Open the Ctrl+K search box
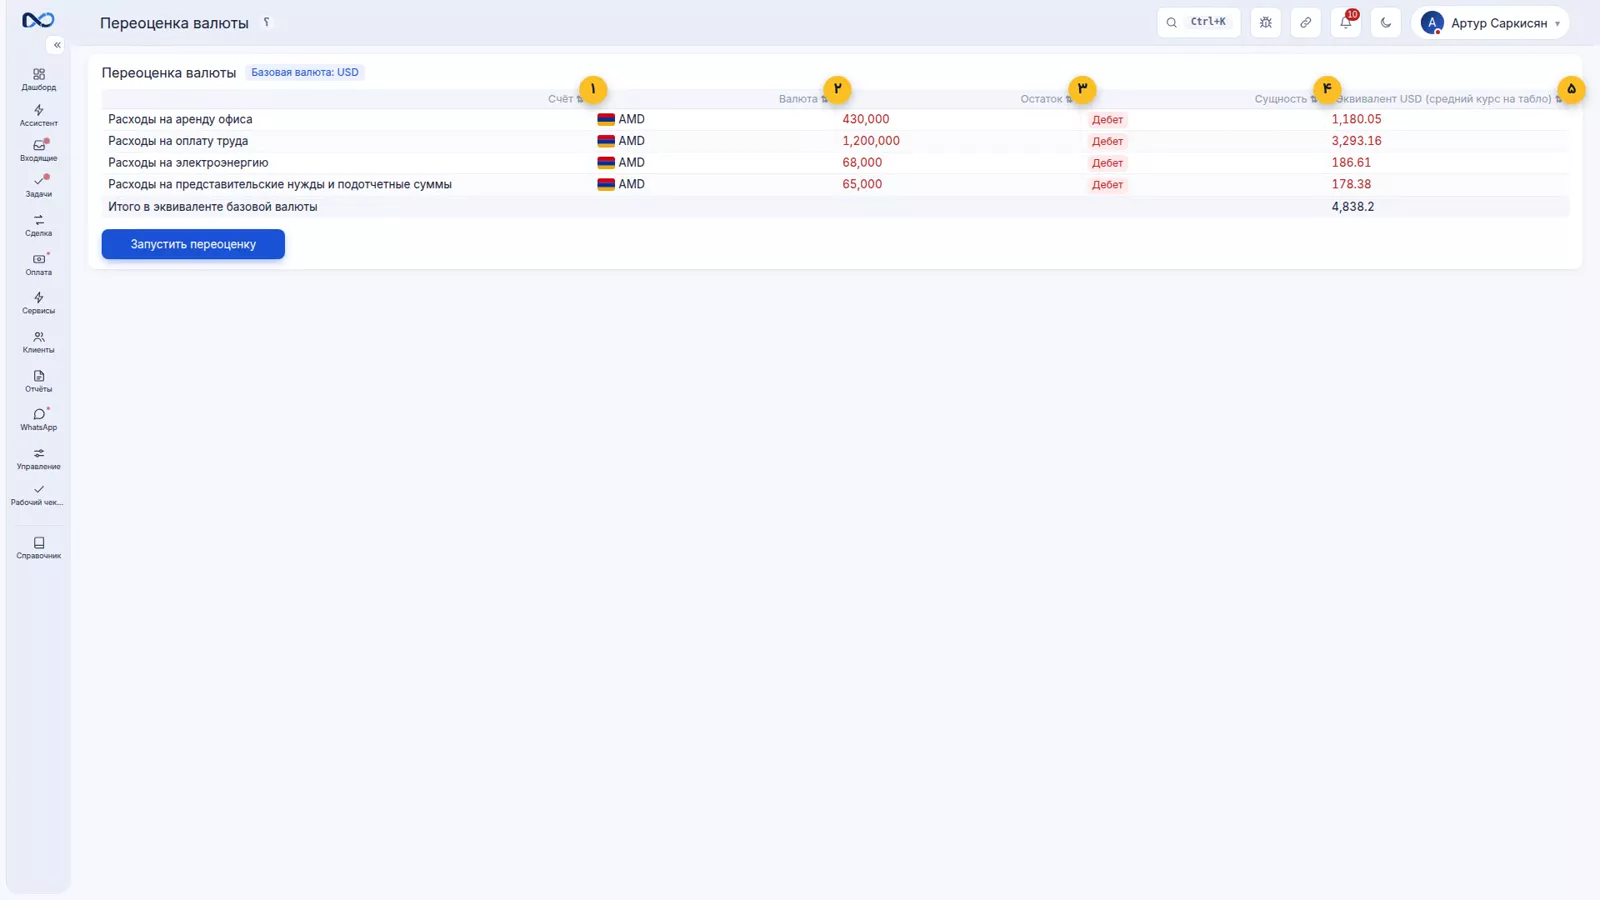The height and width of the screenshot is (900, 1600). tap(1198, 22)
